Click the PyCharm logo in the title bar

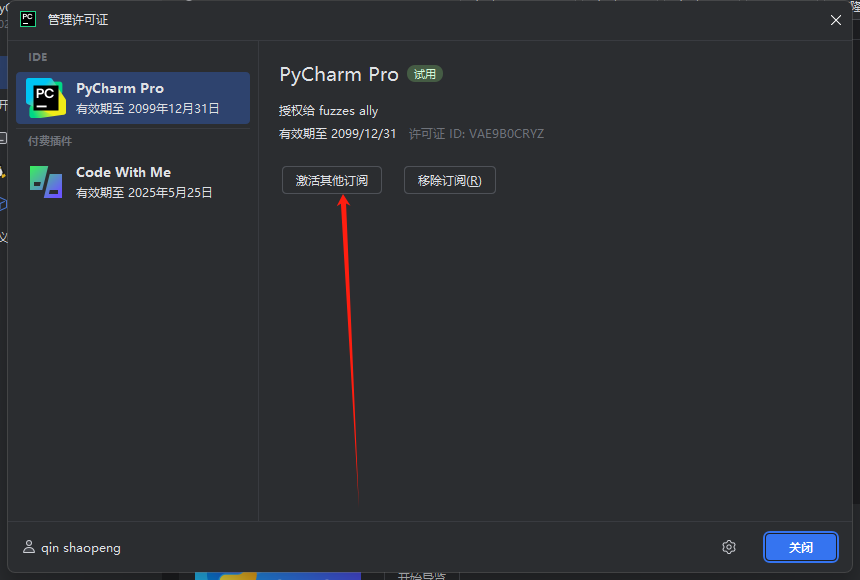[x=28, y=19]
